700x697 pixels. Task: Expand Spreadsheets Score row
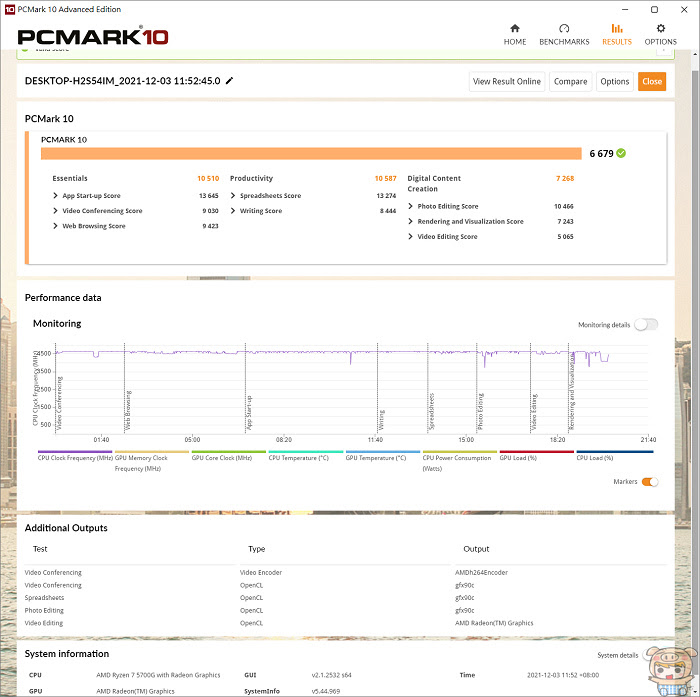point(233,196)
